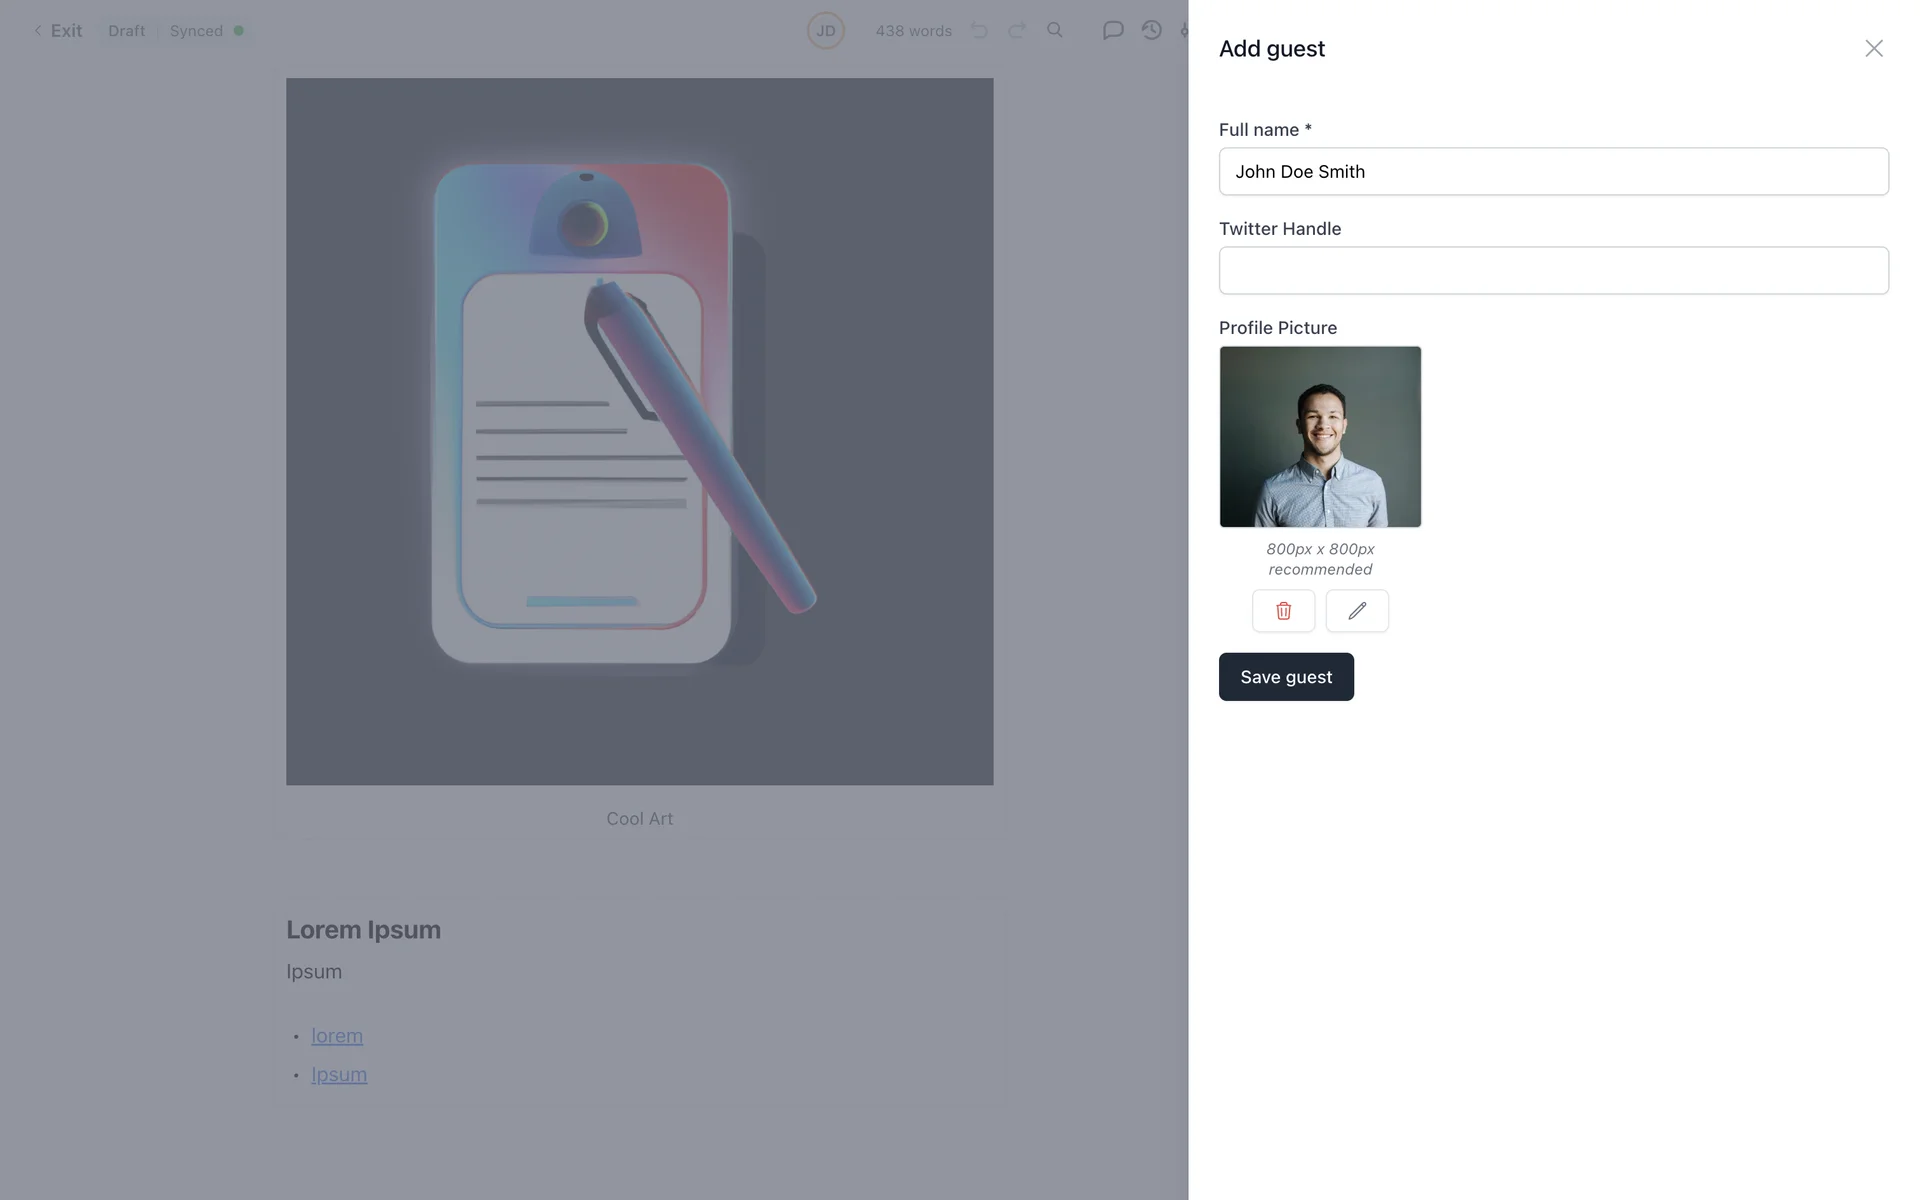This screenshot has width=1920, height=1200.
Task: Select the guest profile picture thumbnail
Action: [1320, 437]
